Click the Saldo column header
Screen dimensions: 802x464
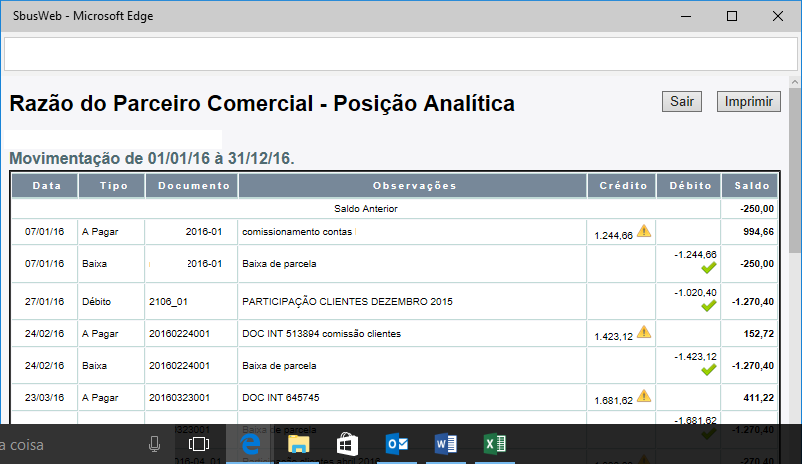click(751, 186)
